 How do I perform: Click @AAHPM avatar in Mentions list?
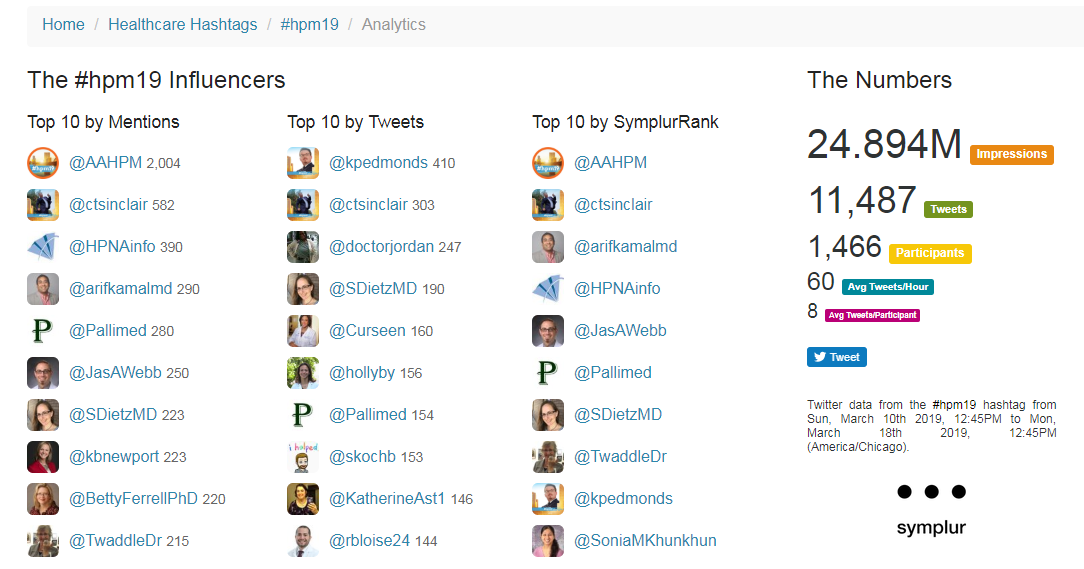coord(43,163)
